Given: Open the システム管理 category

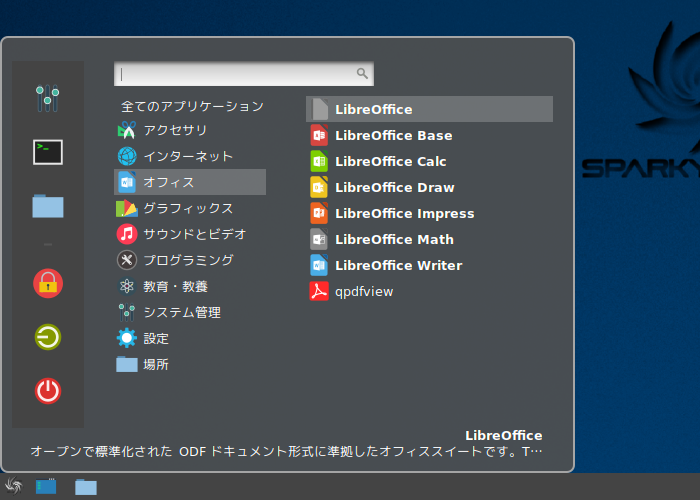Looking at the screenshot, I should coord(190,312).
